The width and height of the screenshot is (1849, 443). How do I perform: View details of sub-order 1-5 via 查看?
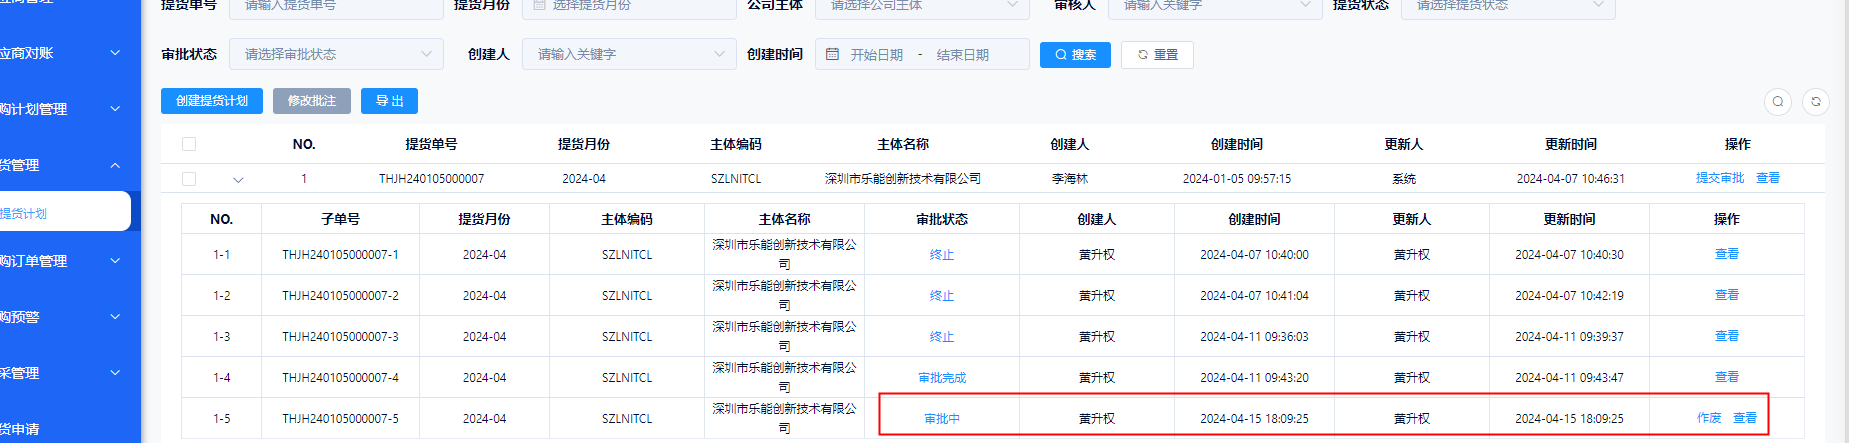tap(1745, 418)
